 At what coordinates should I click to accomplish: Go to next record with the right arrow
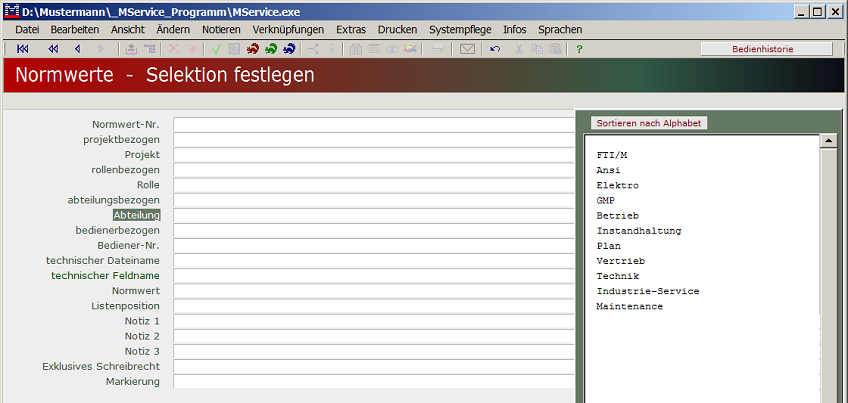101,49
